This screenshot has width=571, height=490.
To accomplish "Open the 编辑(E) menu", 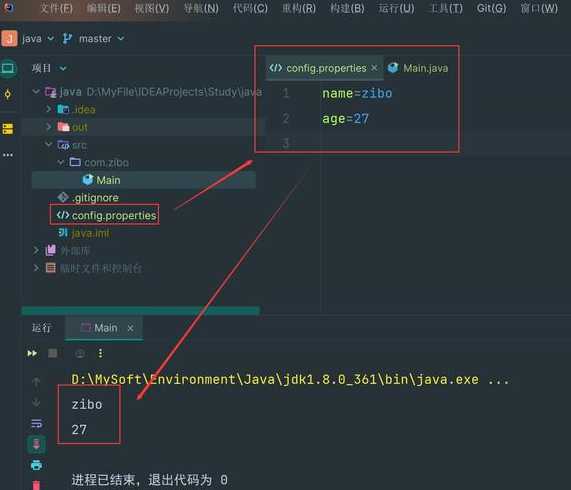I will tap(104, 8).
